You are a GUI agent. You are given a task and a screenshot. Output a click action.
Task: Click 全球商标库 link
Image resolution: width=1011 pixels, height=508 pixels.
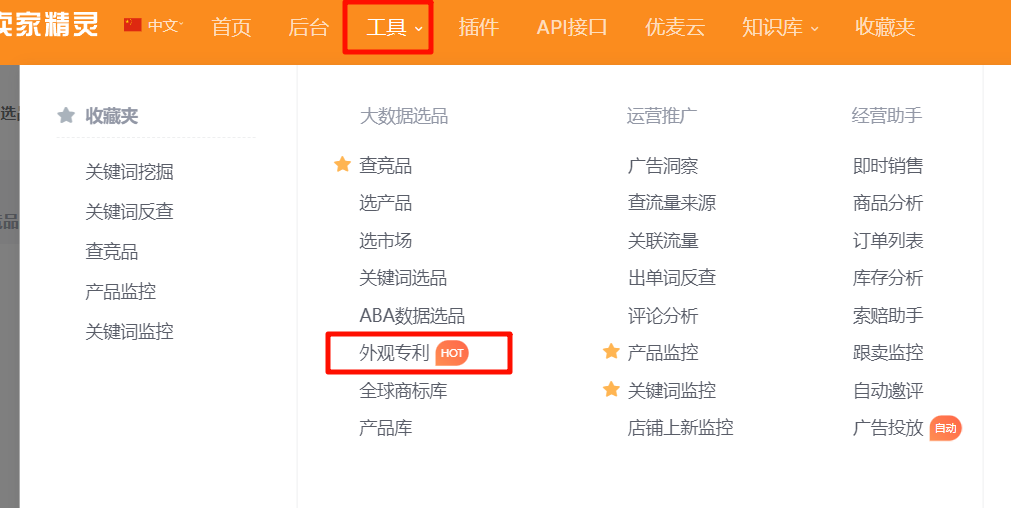[x=403, y=391]
